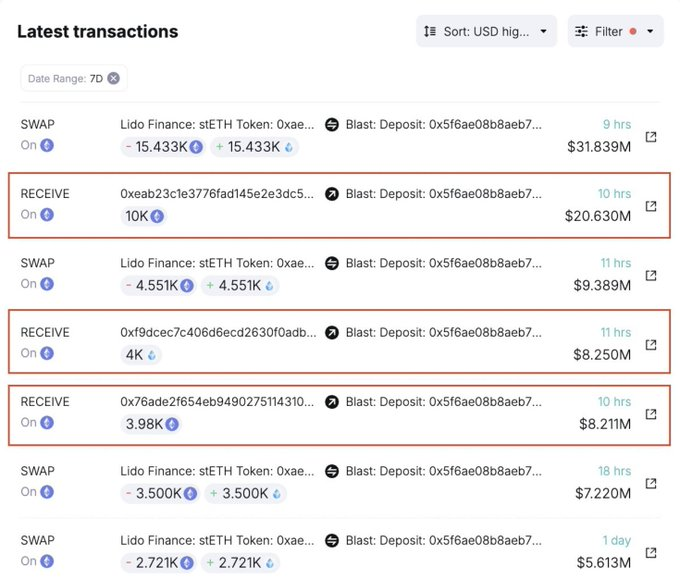
Task: Click arrow icon in 10K receive row
Action: (x=332, y=193)
